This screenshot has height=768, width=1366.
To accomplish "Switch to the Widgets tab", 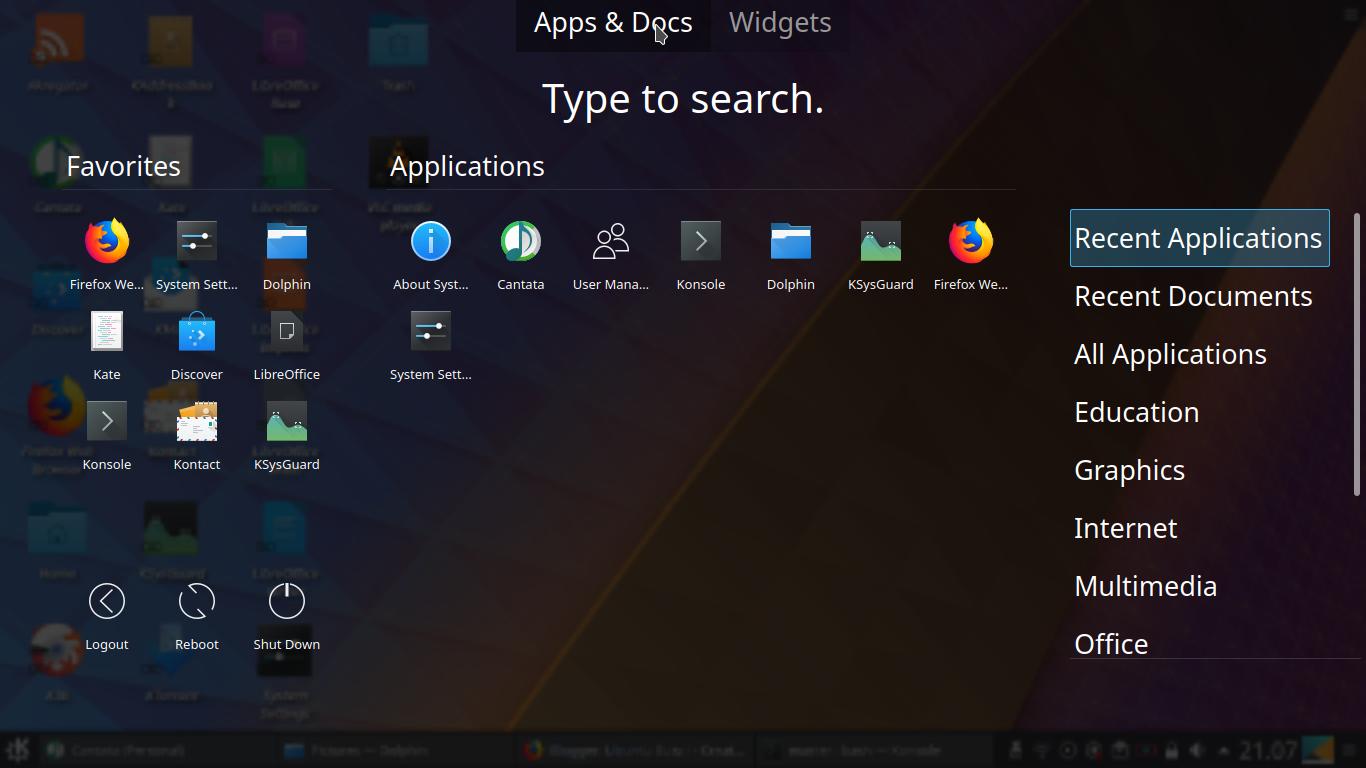I will (x=779, y=22).
